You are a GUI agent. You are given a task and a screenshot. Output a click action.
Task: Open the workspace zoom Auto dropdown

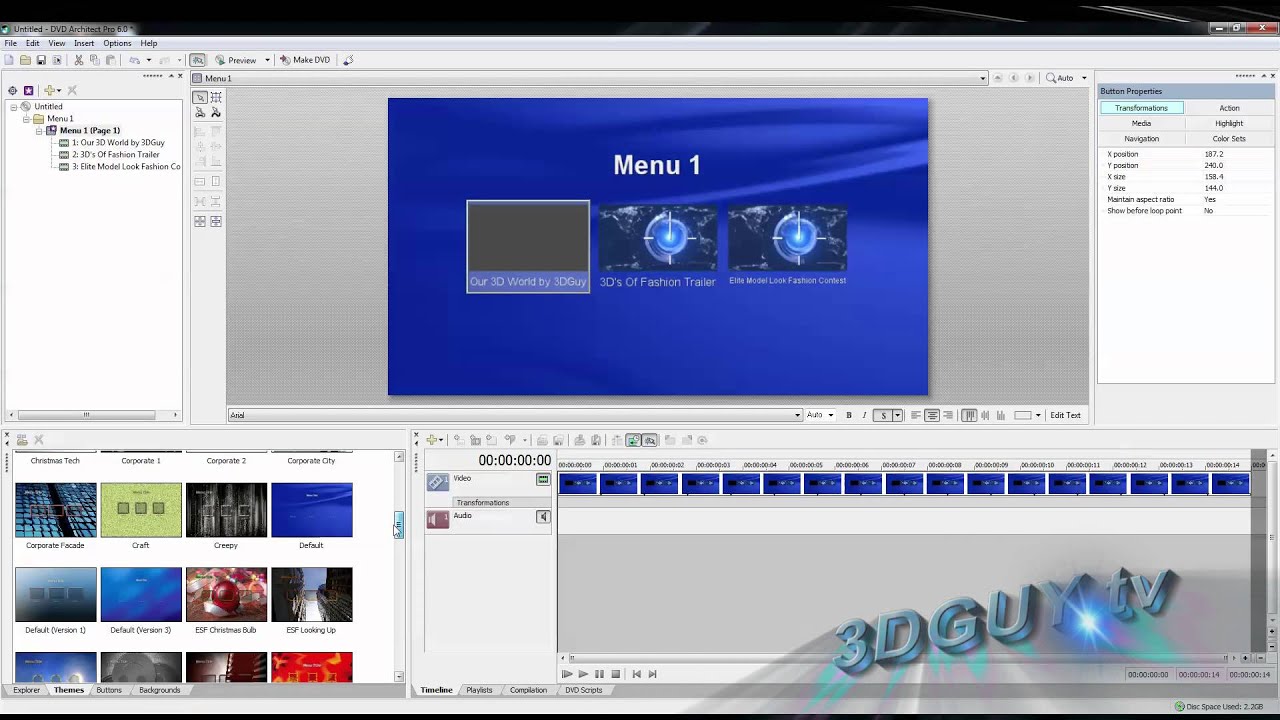1084,78
